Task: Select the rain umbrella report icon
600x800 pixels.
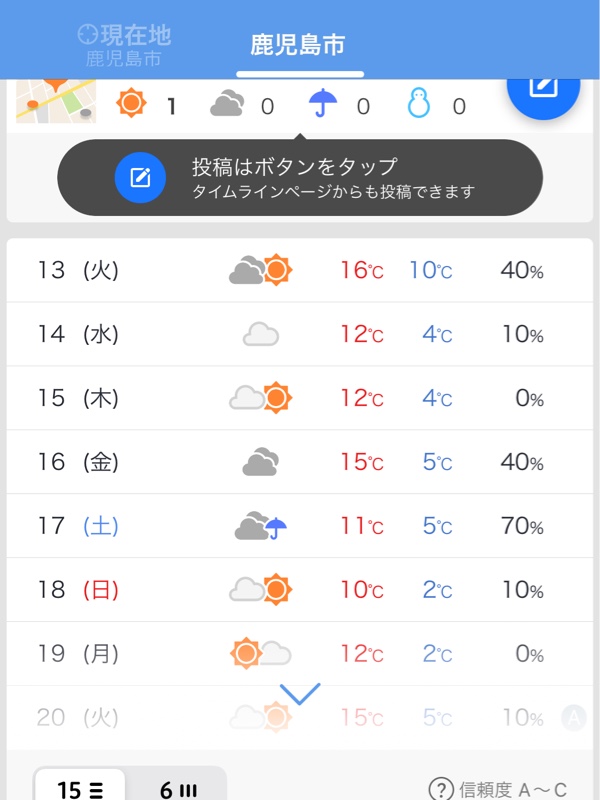Action: tap(323, 103)
